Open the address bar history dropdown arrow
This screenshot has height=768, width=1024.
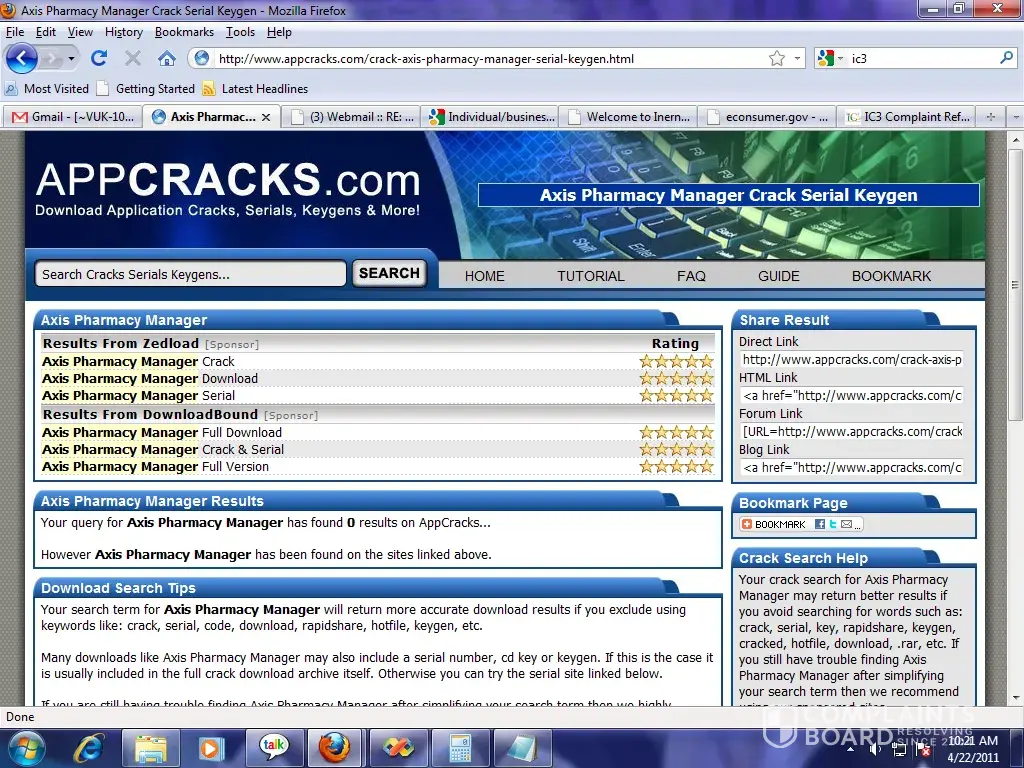(x=797, y=58)
